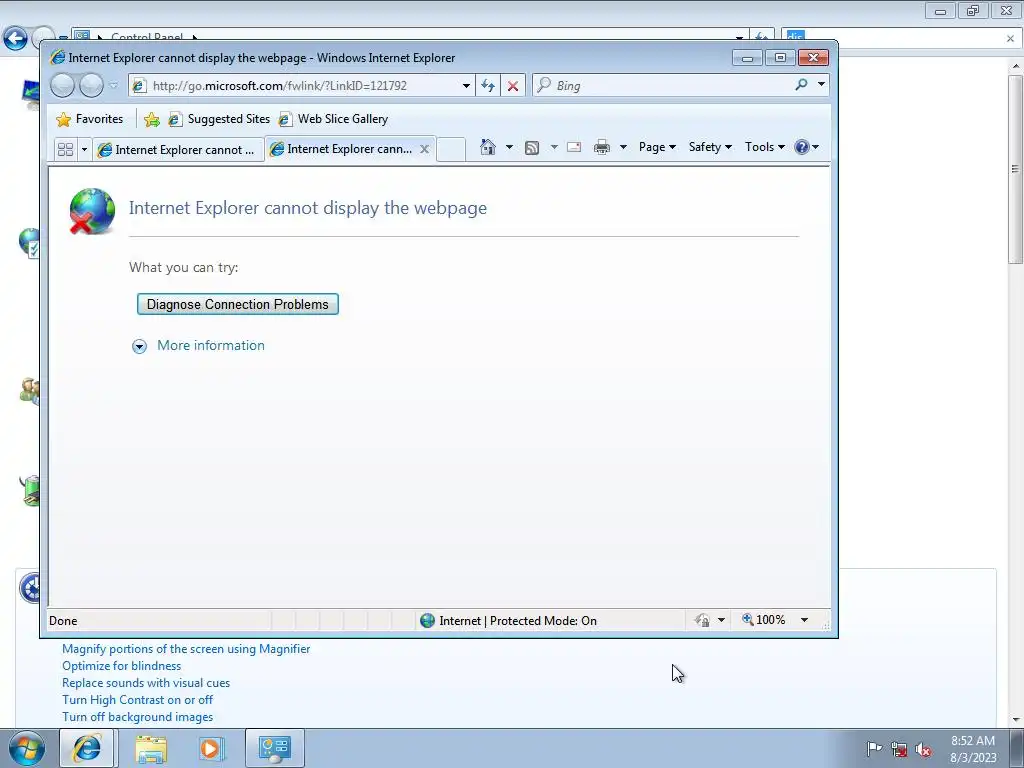Click the red Stop loading icon
This screenshot has height=768, width=1024.
[x=513, y=86]
